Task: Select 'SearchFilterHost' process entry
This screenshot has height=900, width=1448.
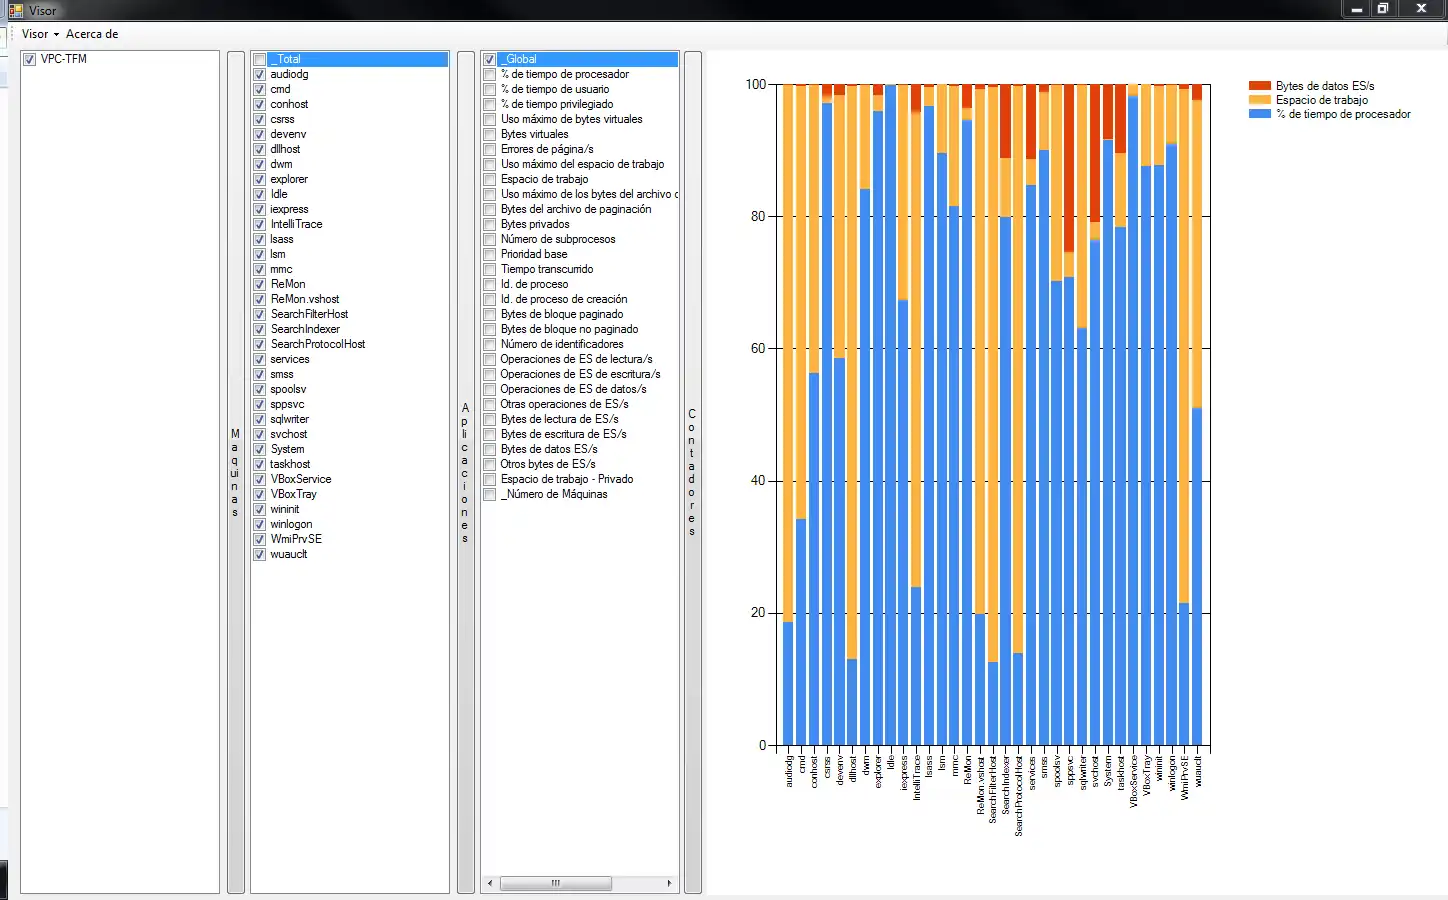Action: [x=309, y=314]
